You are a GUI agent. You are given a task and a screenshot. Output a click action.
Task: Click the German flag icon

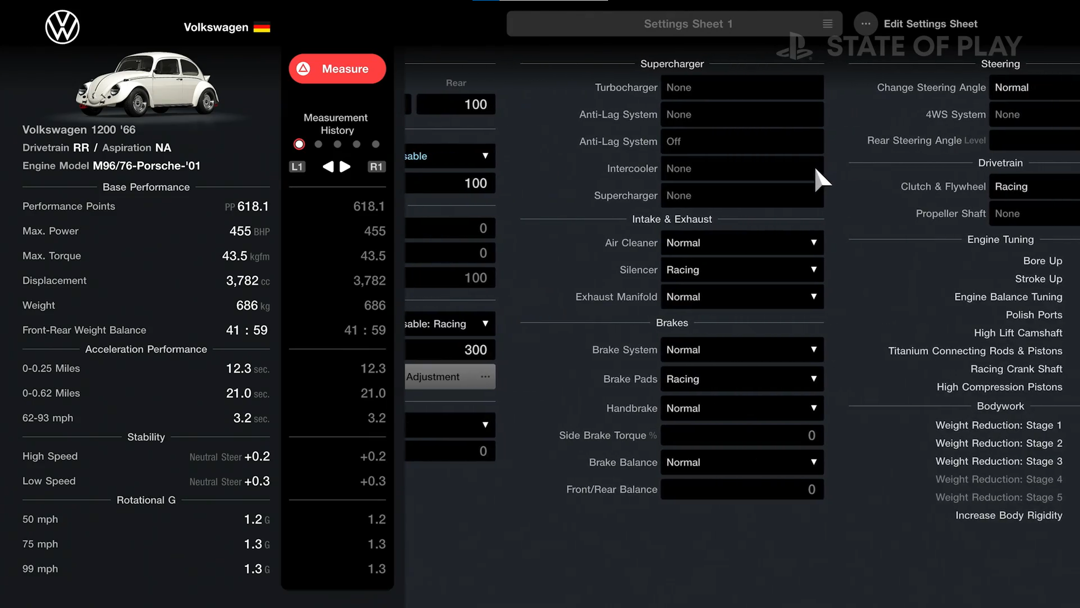(x=262, y=28)
